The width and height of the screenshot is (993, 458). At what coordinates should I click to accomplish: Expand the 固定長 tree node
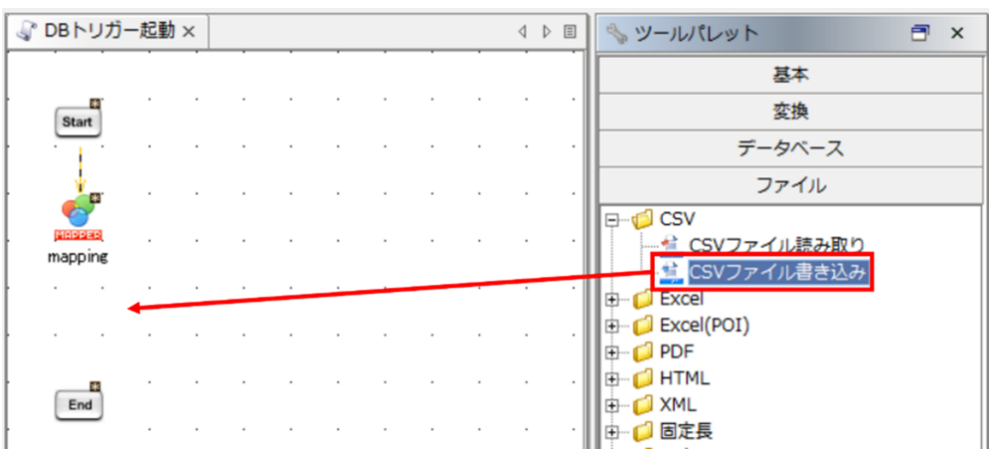point(612,432)
